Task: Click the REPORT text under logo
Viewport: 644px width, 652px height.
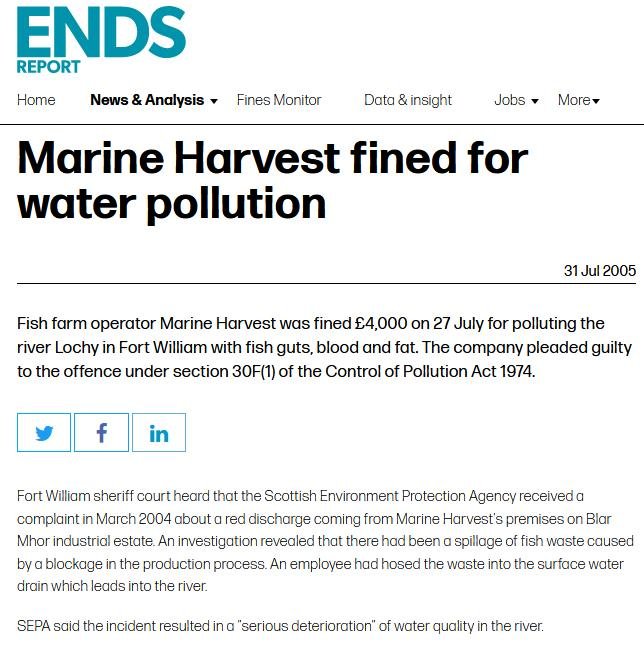Action: (x=48, y=67)
